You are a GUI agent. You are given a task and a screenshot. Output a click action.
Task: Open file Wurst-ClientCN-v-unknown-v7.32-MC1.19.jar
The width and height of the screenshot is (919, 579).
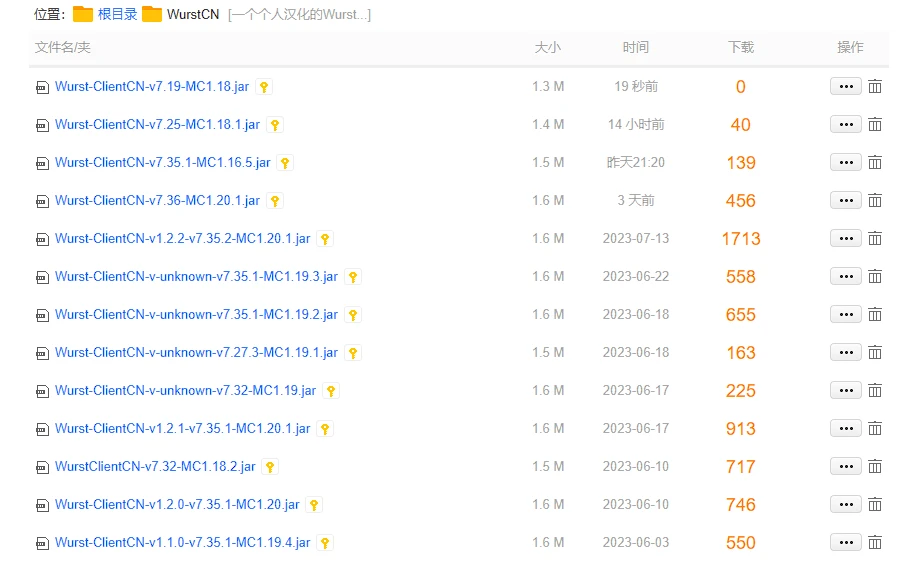185,391
